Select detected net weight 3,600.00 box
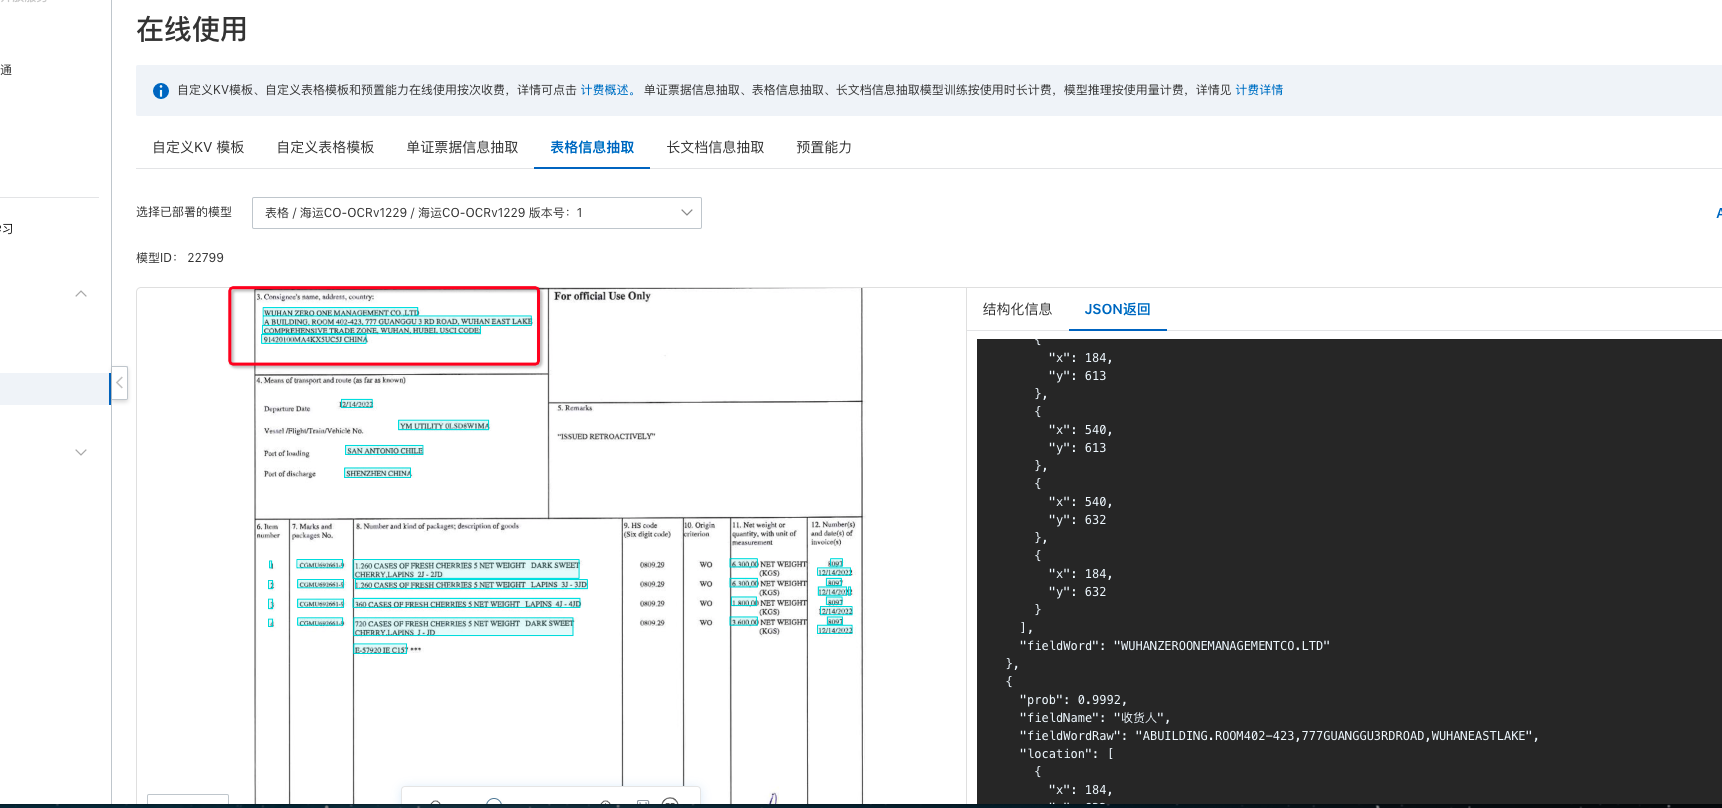Image resolution: width=1722 pixels, height=808 pixels. pyautogui.click(x=744, y=622)
